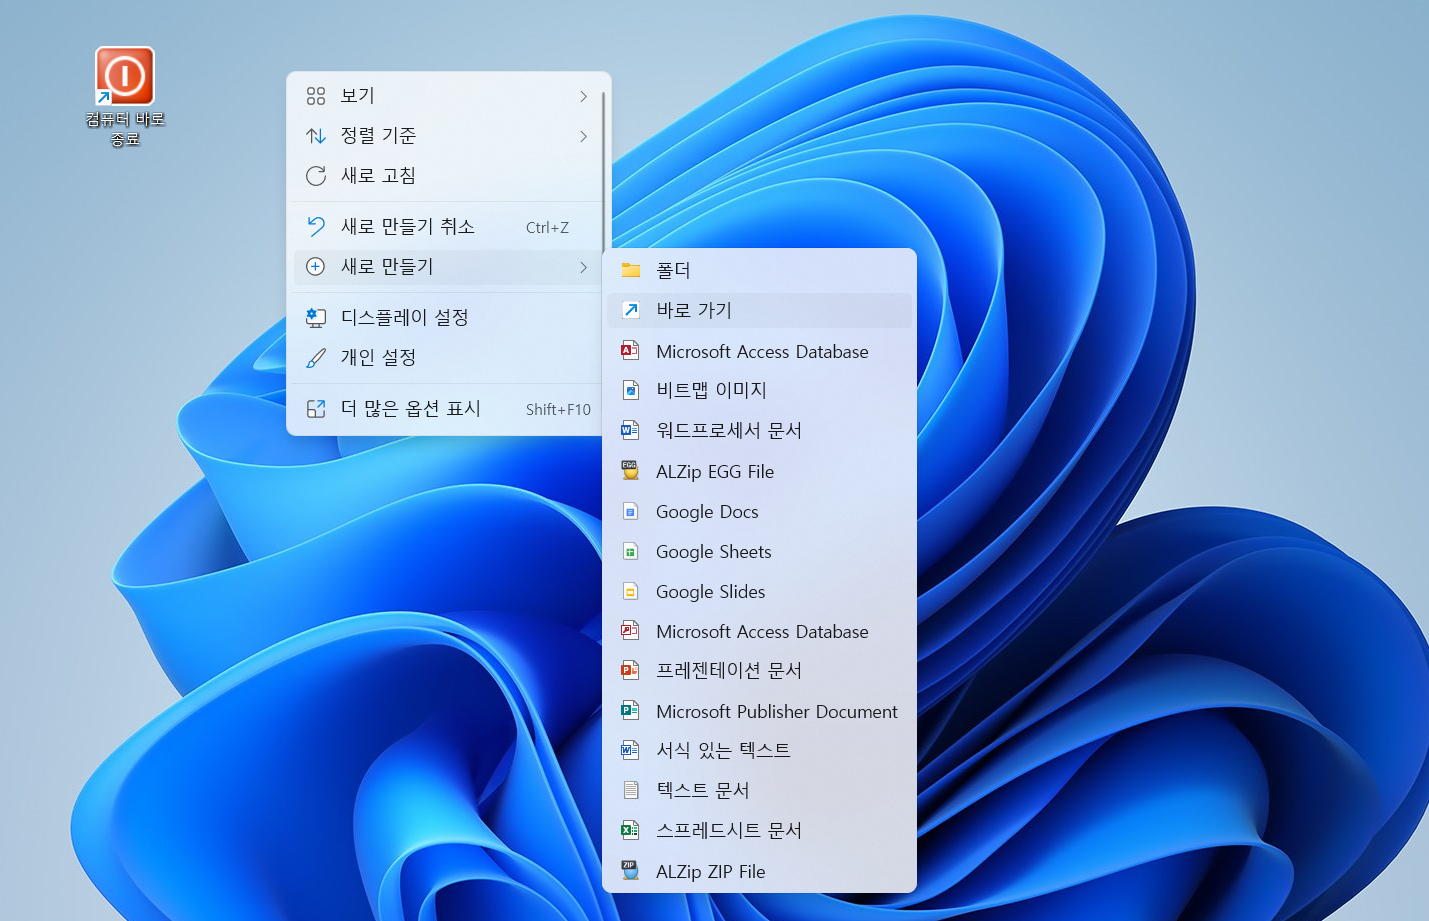Create a new 바로 가기
Image resolution: width=1429 pixels, height=921 pixels.
point(759,310)
